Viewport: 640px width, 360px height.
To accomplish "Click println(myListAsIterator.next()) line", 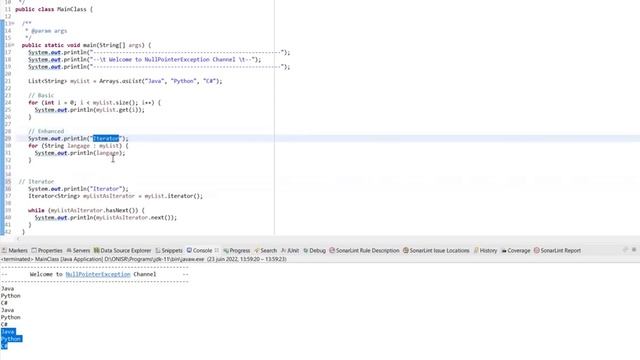I will [106, 218].
